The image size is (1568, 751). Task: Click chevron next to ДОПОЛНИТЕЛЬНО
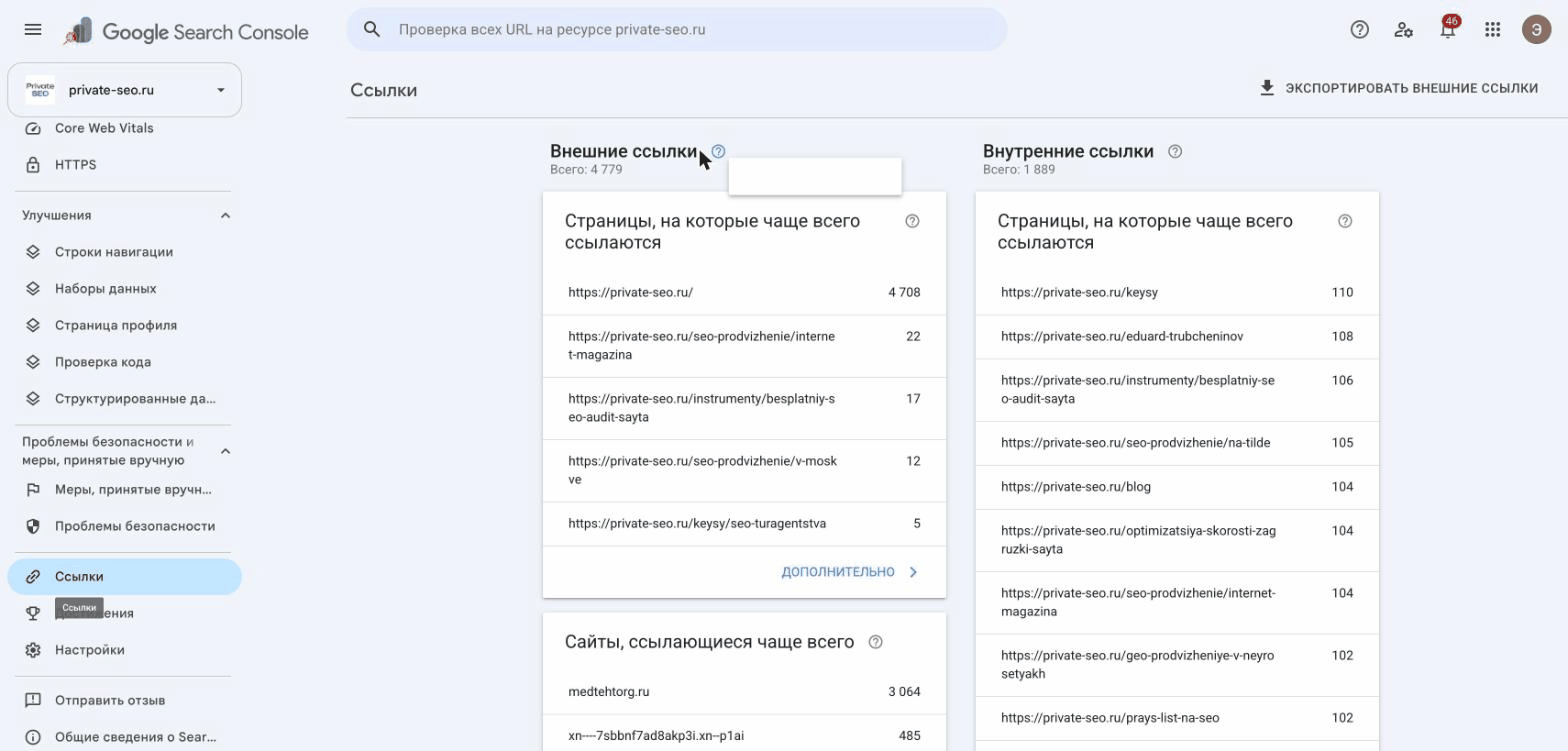coord(913,572)
